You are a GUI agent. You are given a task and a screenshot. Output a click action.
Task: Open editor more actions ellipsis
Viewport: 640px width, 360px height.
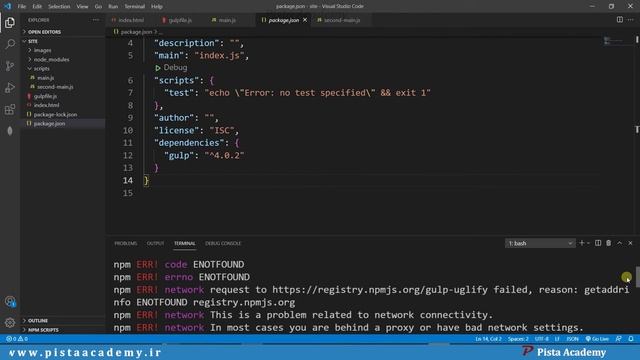click(x=631, y=20)
